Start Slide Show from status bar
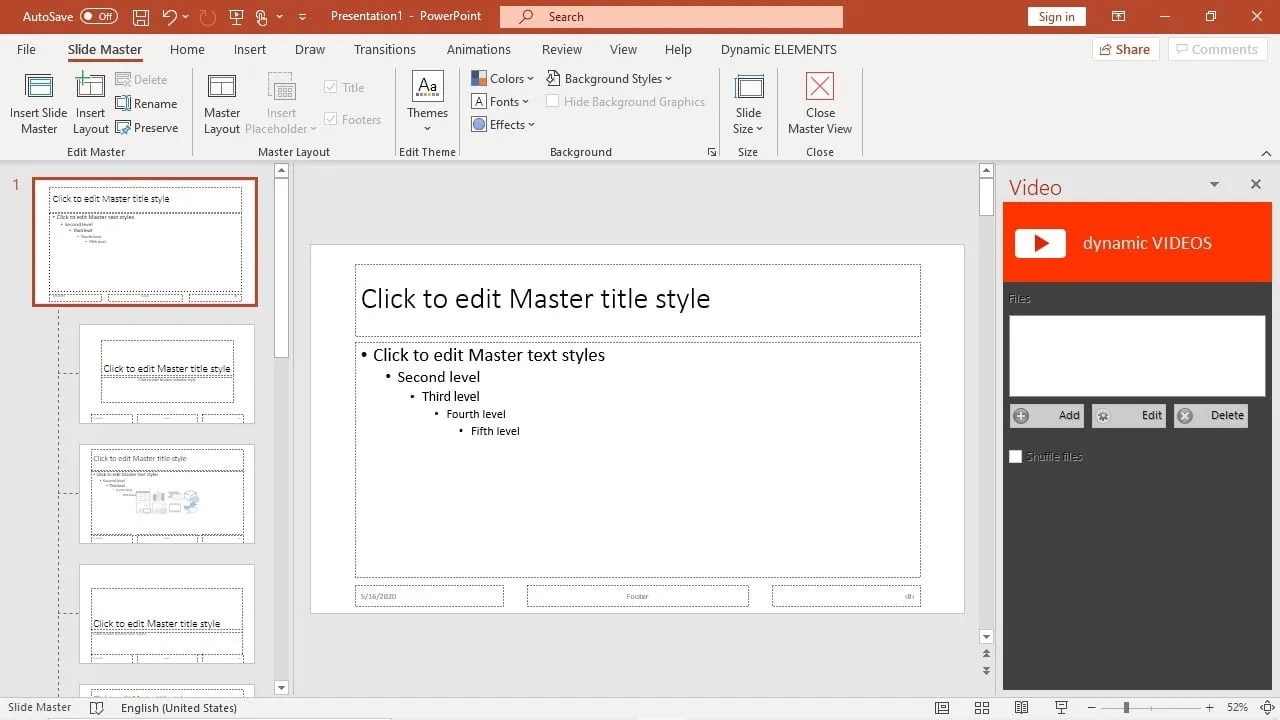The width and height of the screenshot is (1280, 720). click(1062, 708)
